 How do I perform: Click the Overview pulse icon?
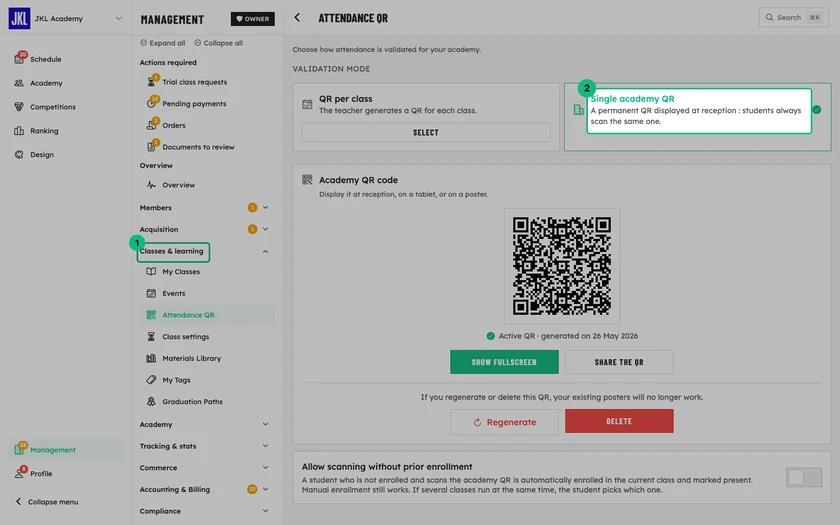coord(151,185)
